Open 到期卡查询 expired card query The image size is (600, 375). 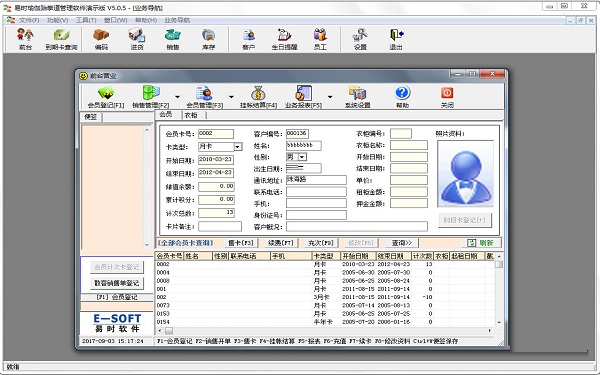(x=61, y=39)
